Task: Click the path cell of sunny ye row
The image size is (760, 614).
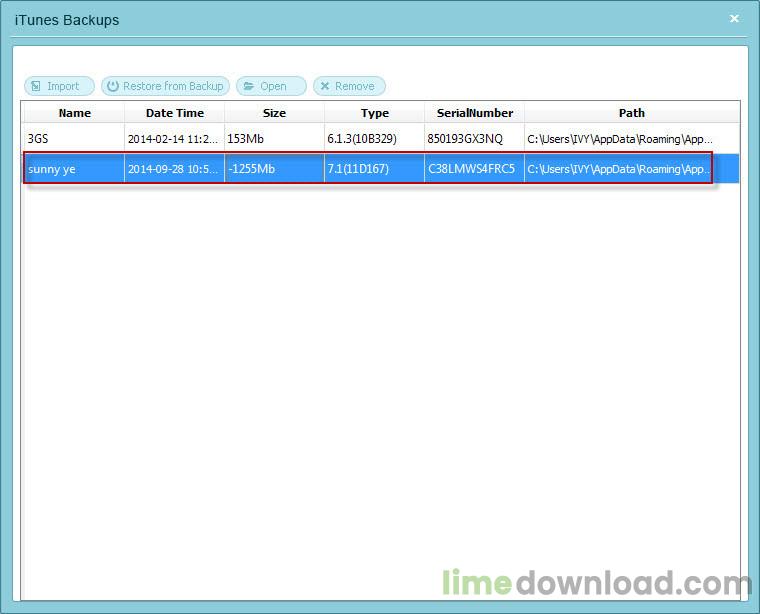Action: (632, 169)
